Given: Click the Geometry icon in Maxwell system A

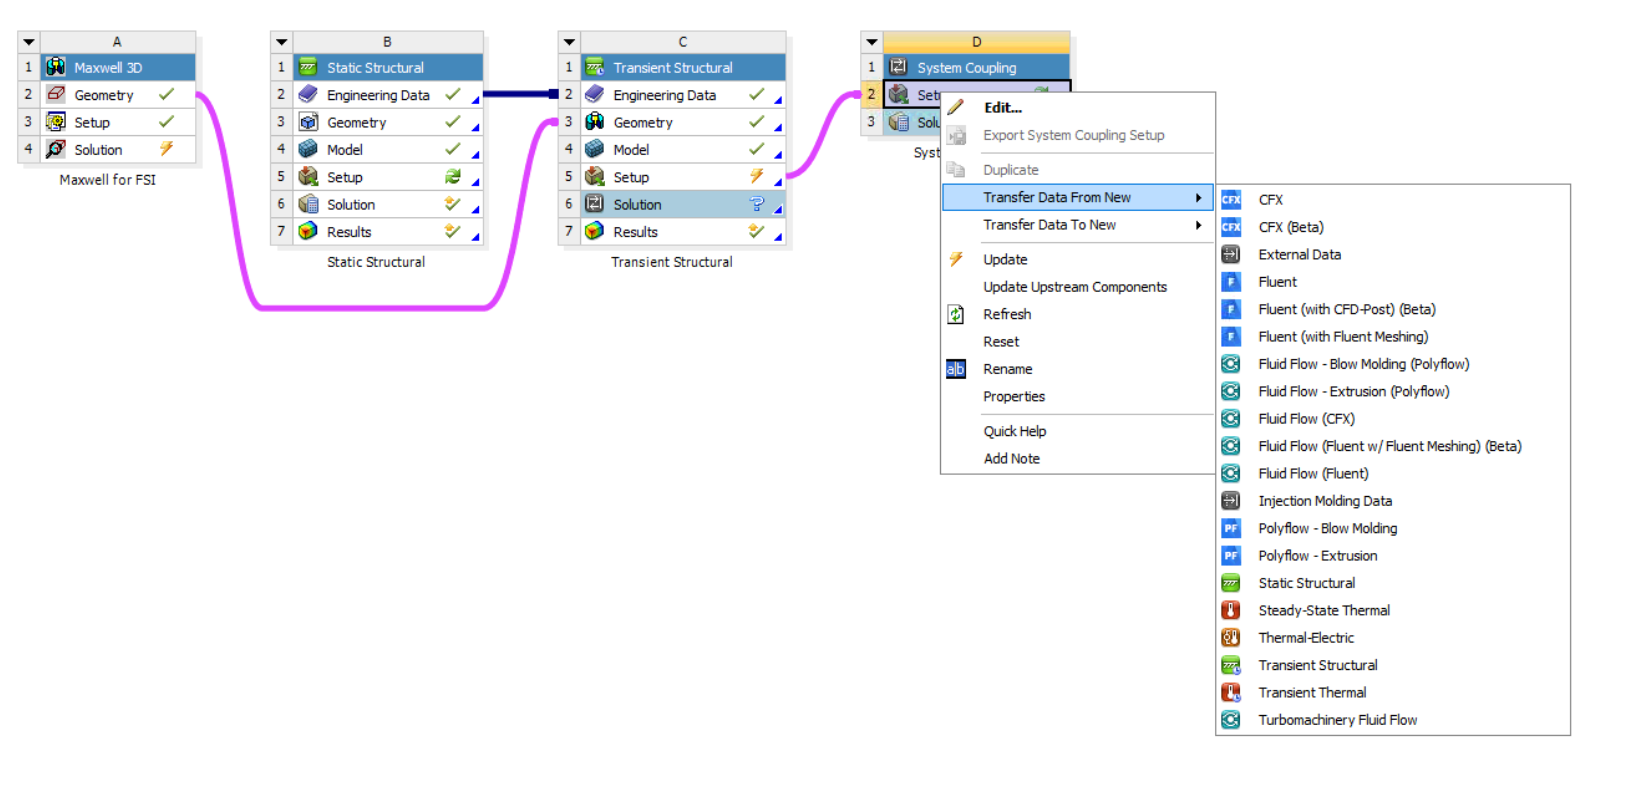Looking at the screenshot, I should [x=56, y=94].
